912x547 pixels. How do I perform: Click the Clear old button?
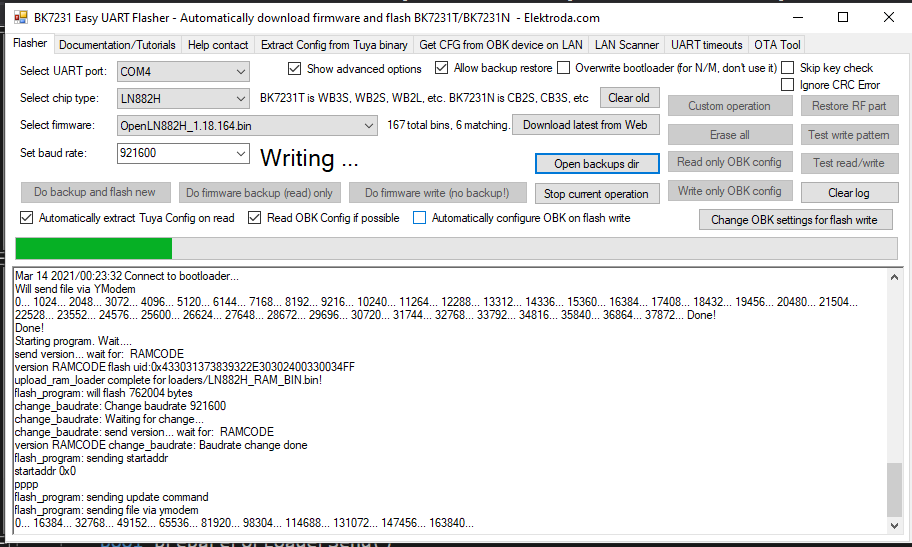629,98
